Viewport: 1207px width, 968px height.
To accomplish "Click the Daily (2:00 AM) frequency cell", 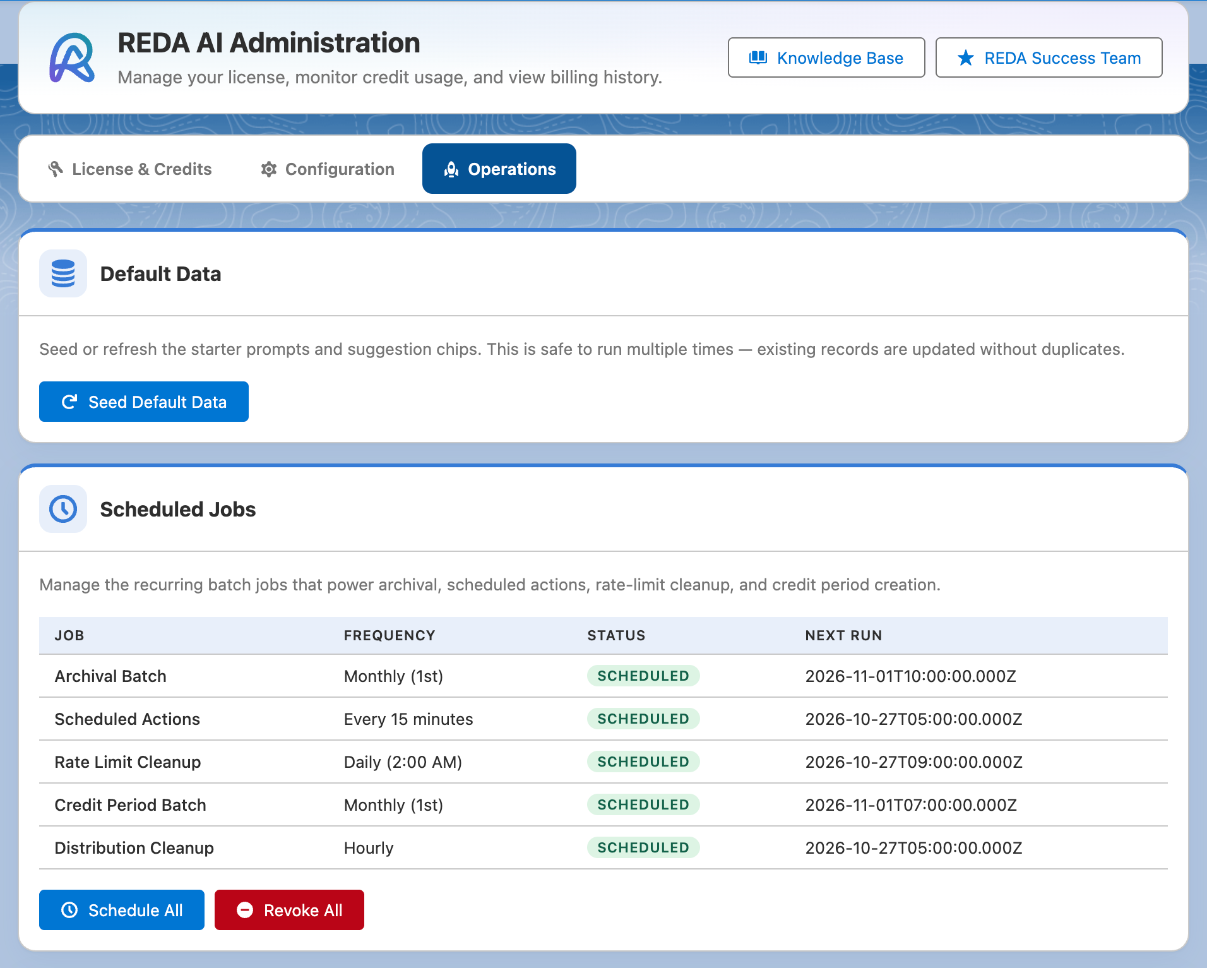I will coord(403,762).
